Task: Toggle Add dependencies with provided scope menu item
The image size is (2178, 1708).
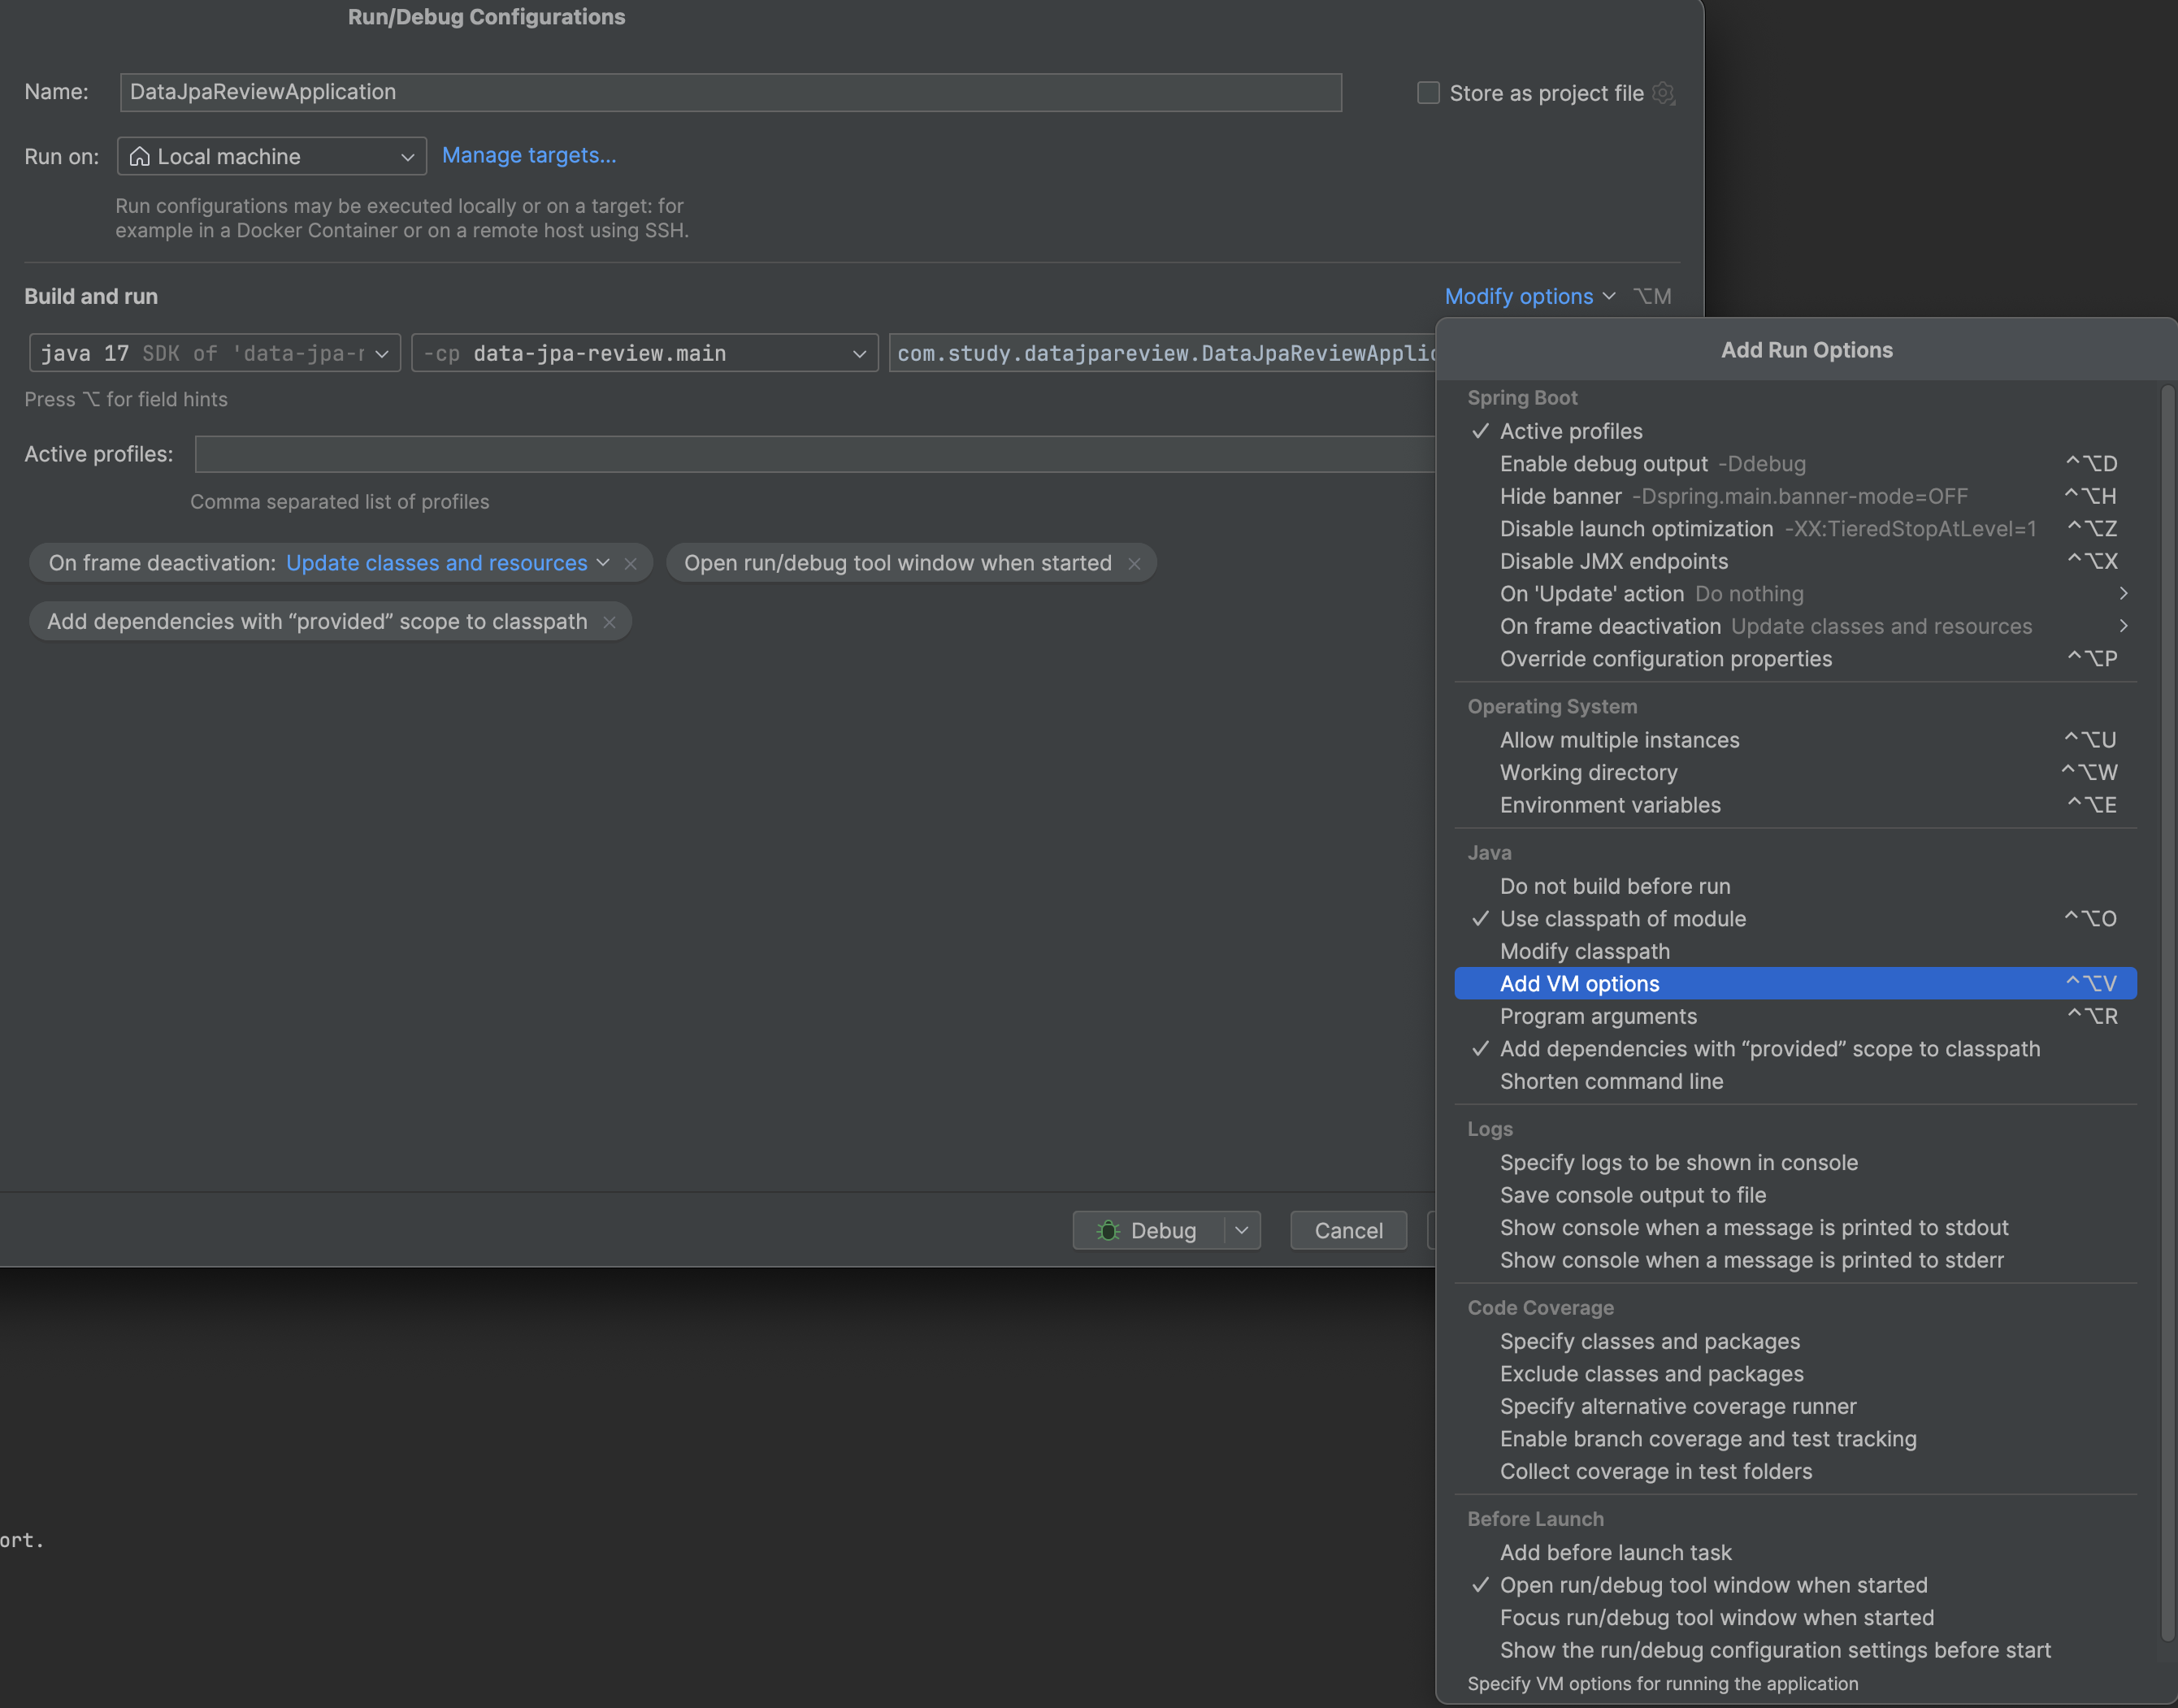Action: [1795, 1049]
